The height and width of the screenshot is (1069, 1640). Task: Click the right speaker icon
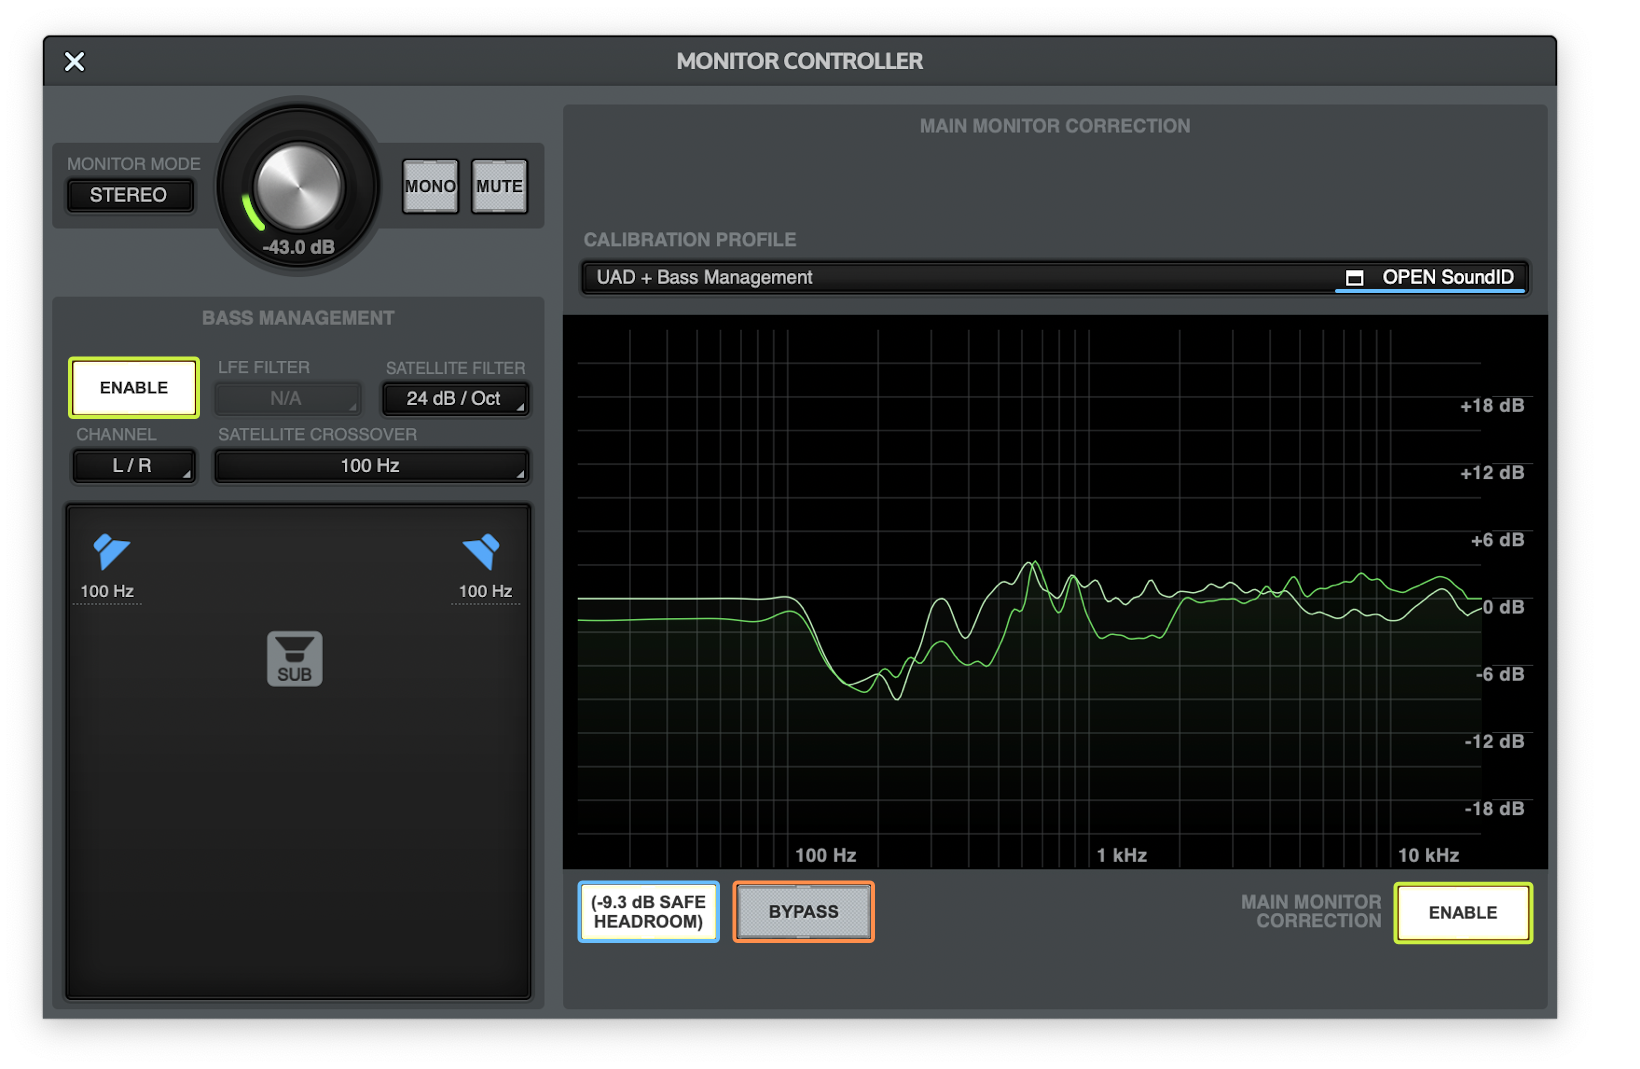[x=481, y=551]
